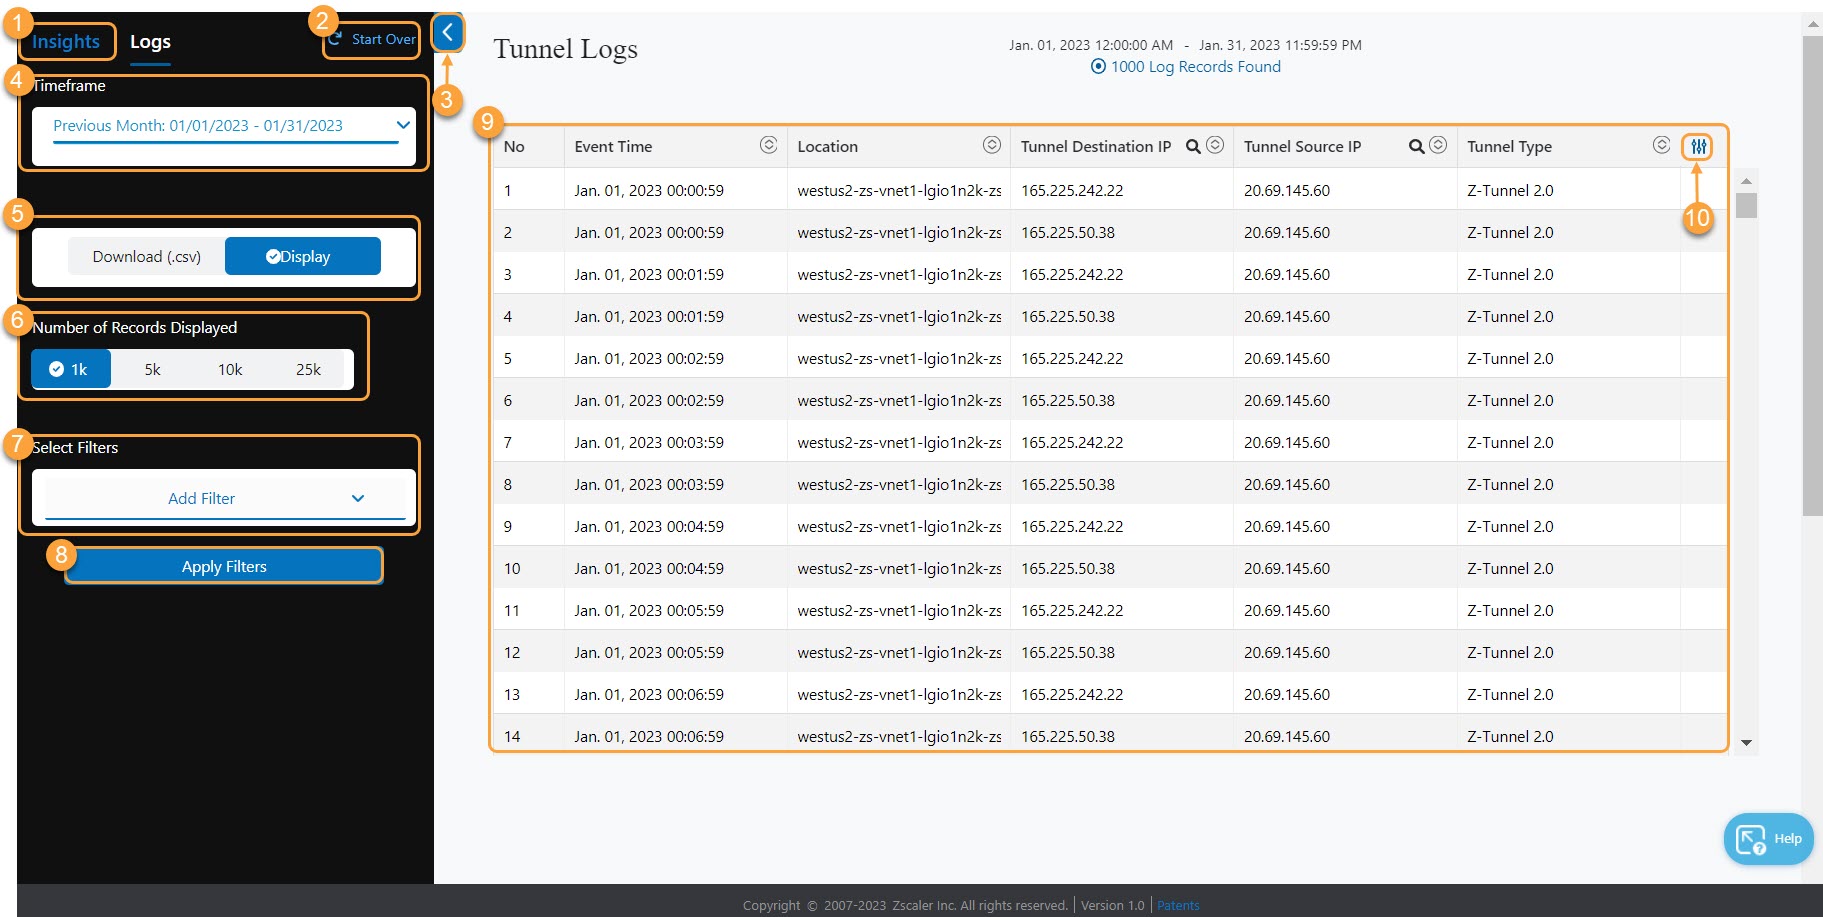Select the Display option
This screenshot has height=917, width=1823.
pos(302,256)
